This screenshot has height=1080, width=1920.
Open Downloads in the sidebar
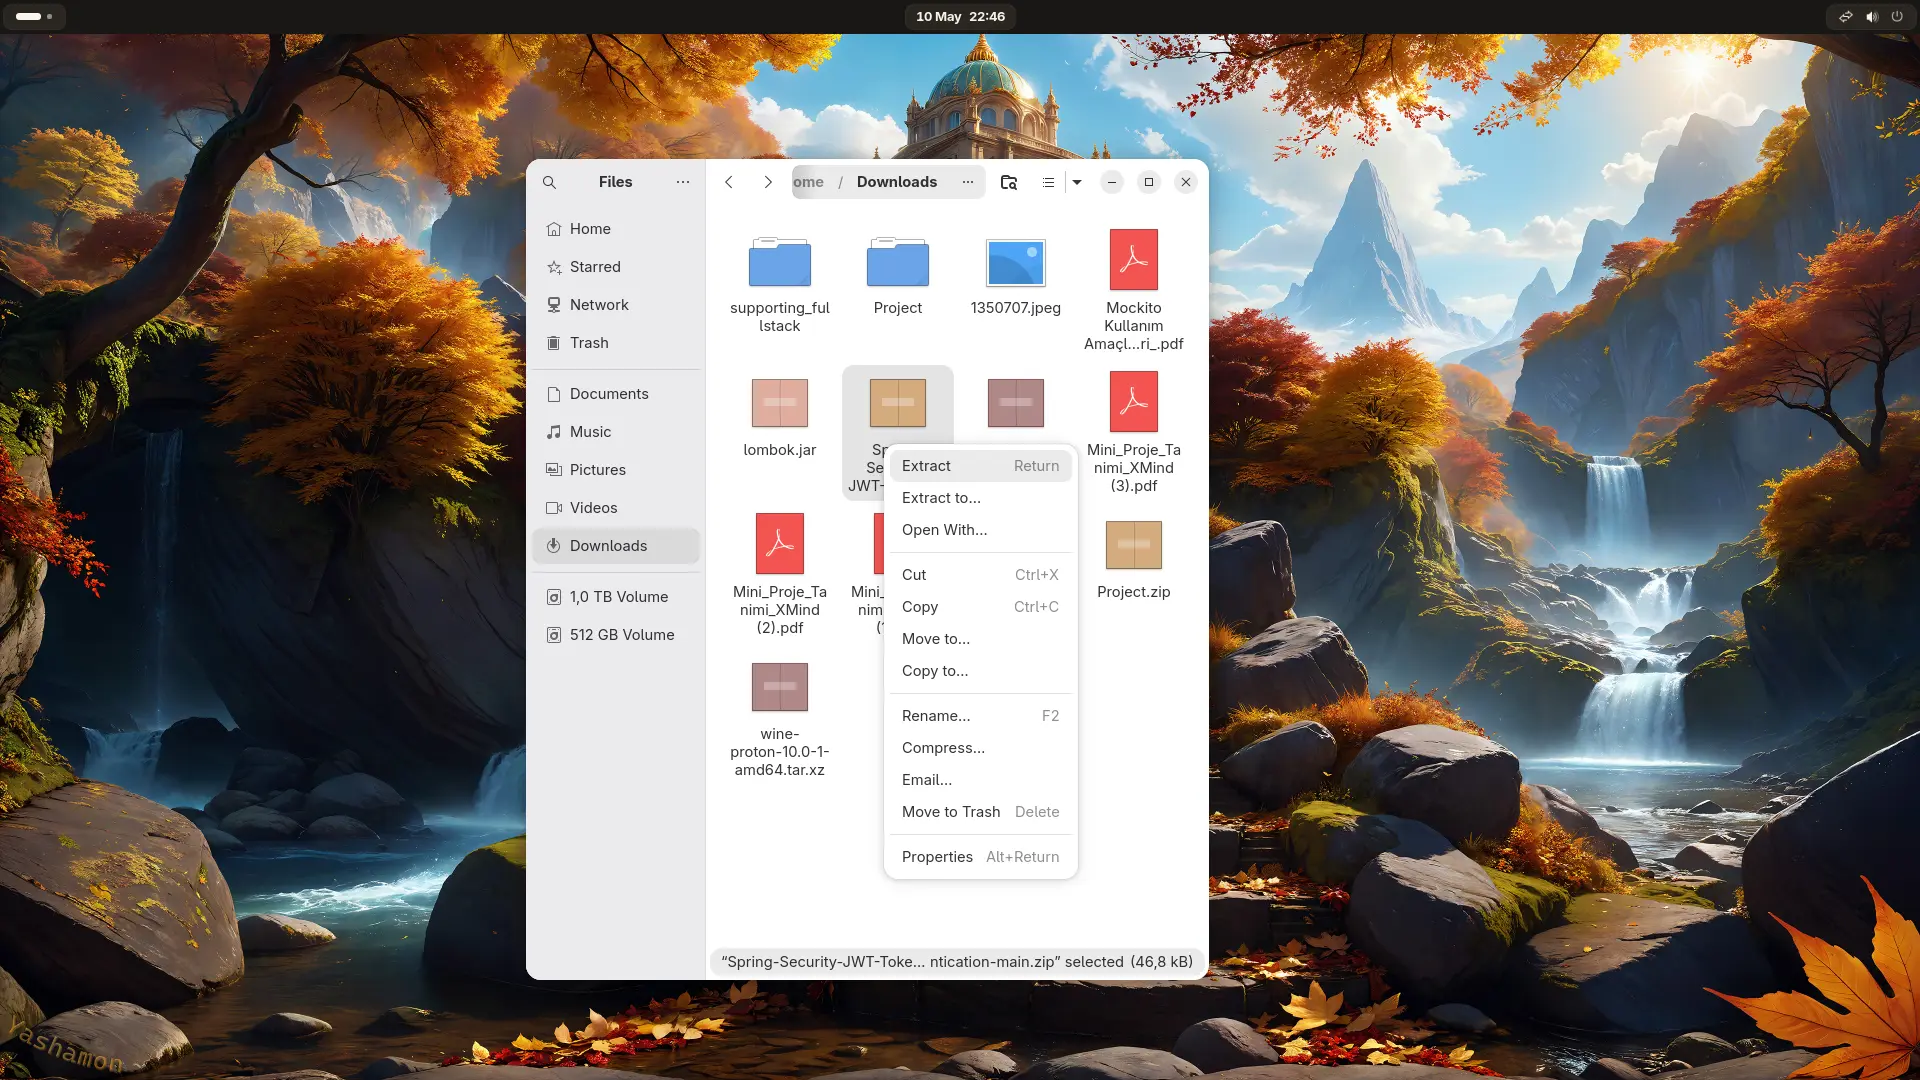[x=616, y=546]
